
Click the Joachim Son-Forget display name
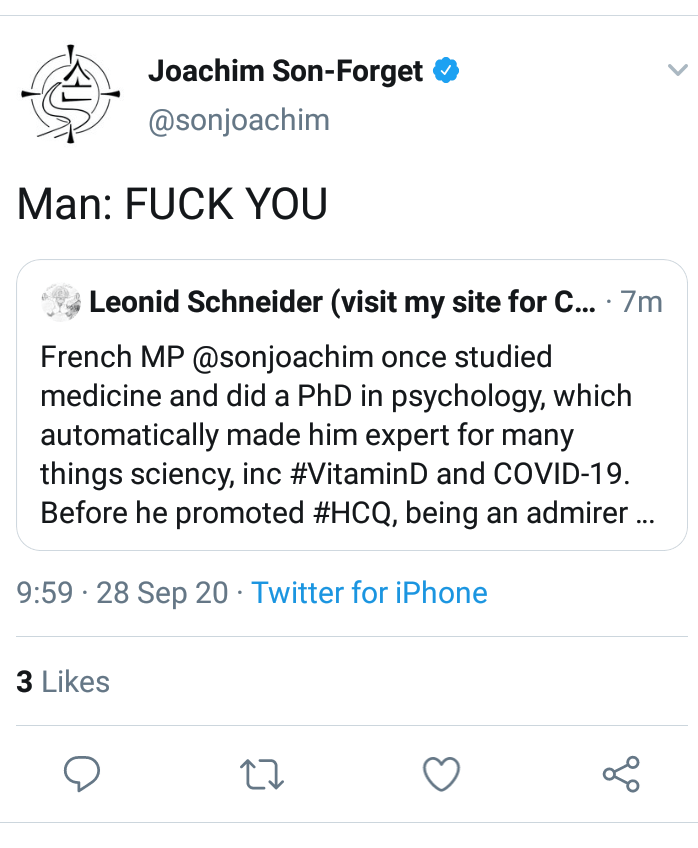point(285,72)
